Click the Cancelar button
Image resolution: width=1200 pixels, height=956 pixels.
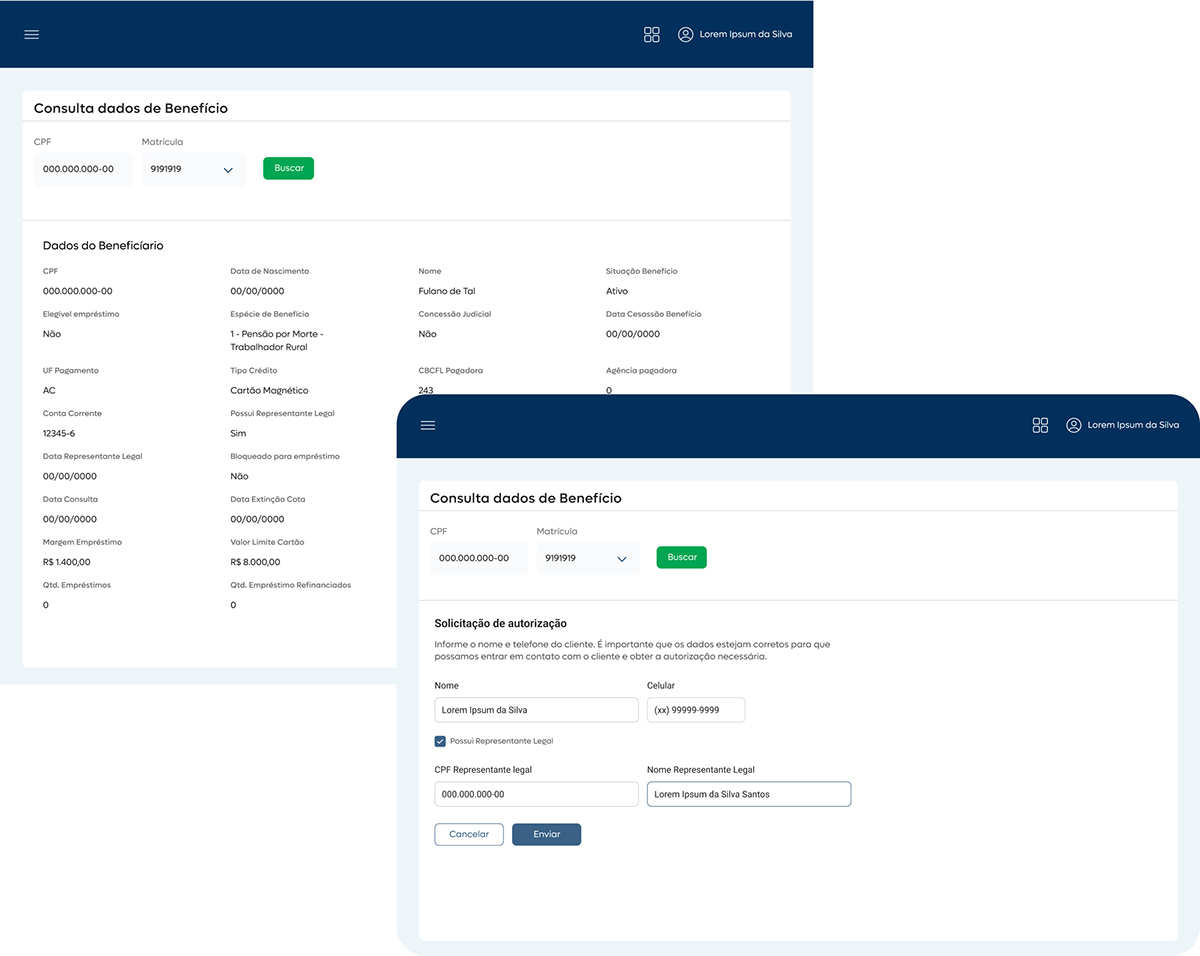(x=469, y=834)
